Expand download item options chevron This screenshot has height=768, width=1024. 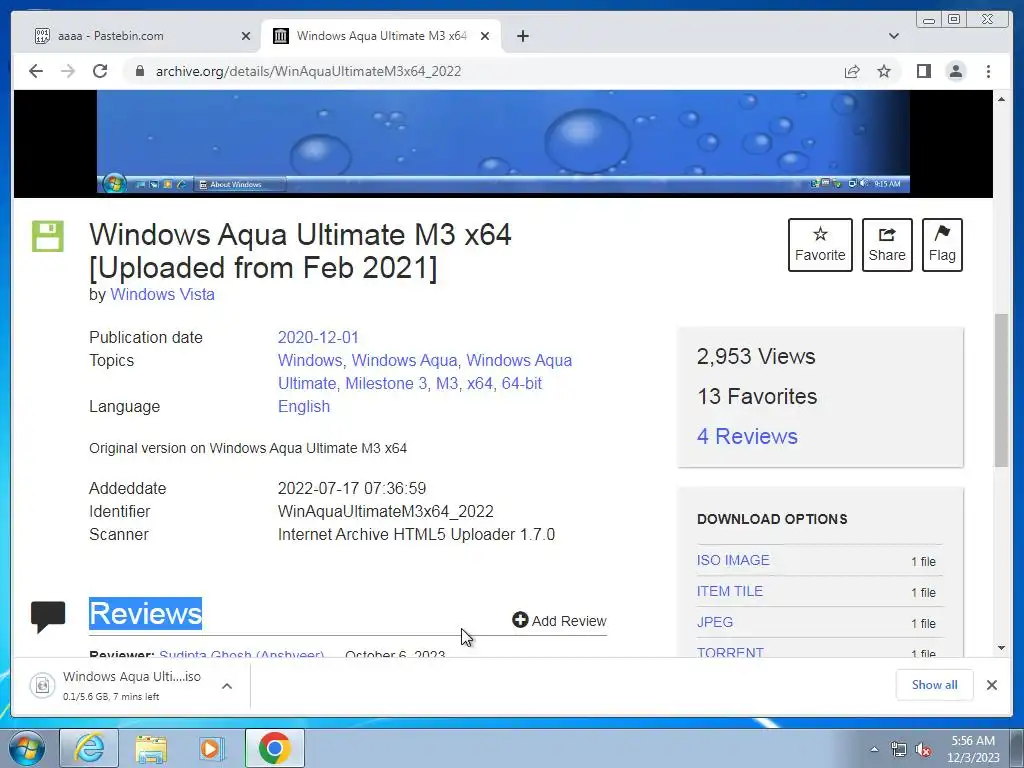coord(227,686)
